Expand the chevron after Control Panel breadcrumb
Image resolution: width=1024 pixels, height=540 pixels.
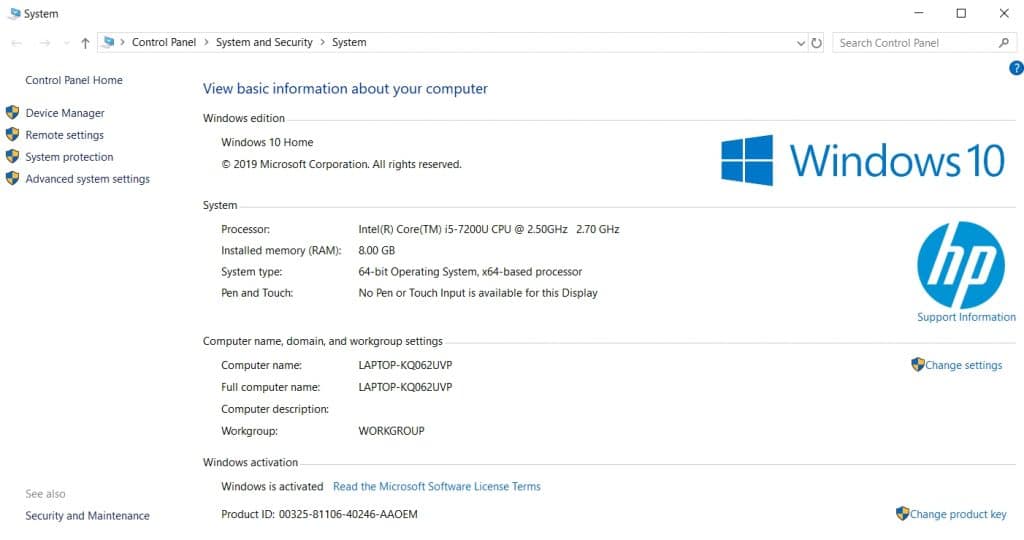click(206, 43)
